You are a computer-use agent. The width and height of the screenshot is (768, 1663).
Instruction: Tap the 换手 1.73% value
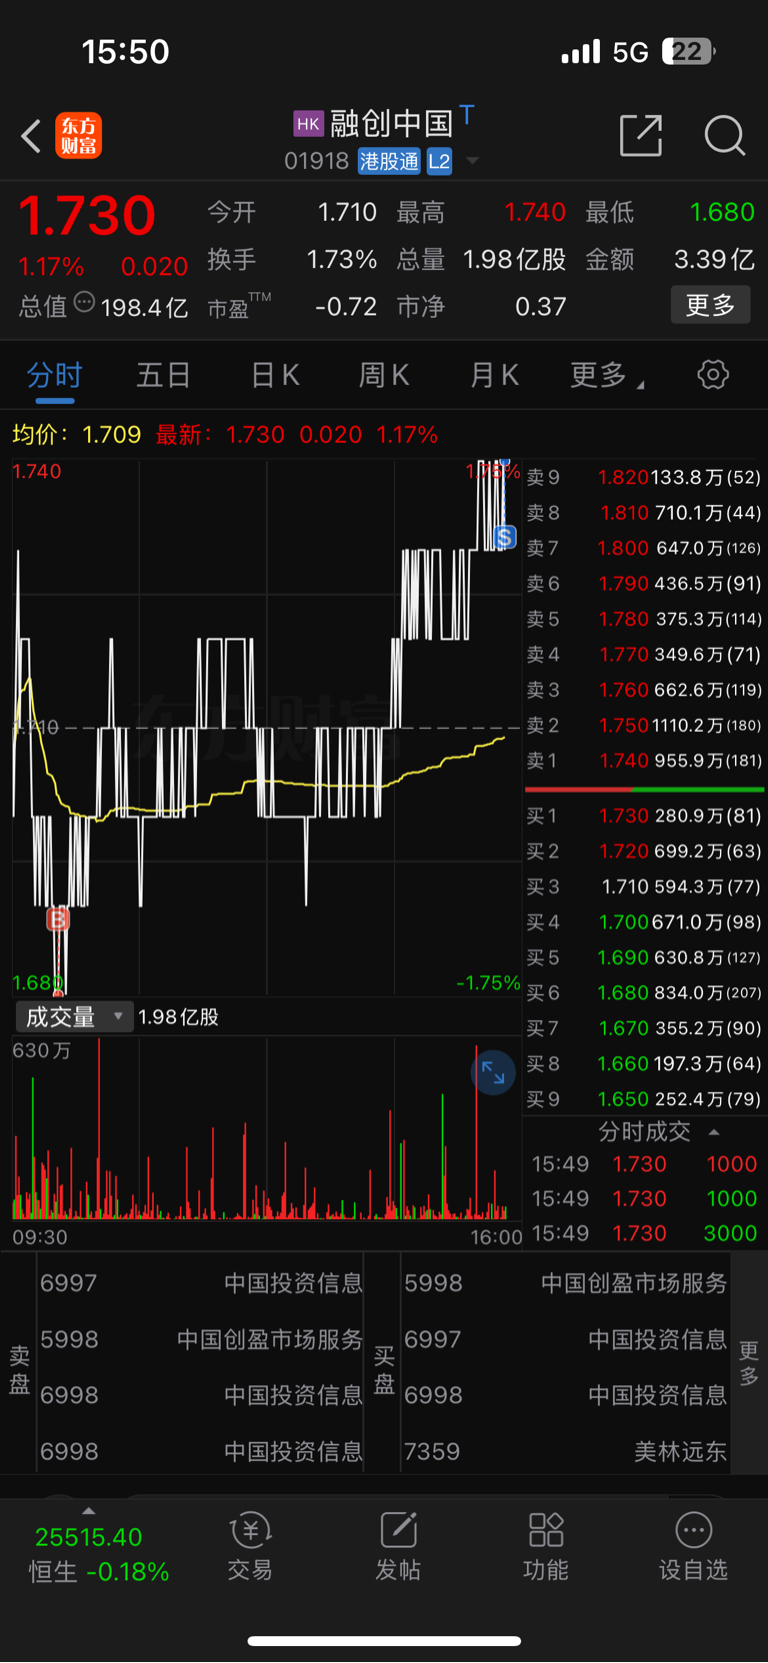tap(341, 260)
